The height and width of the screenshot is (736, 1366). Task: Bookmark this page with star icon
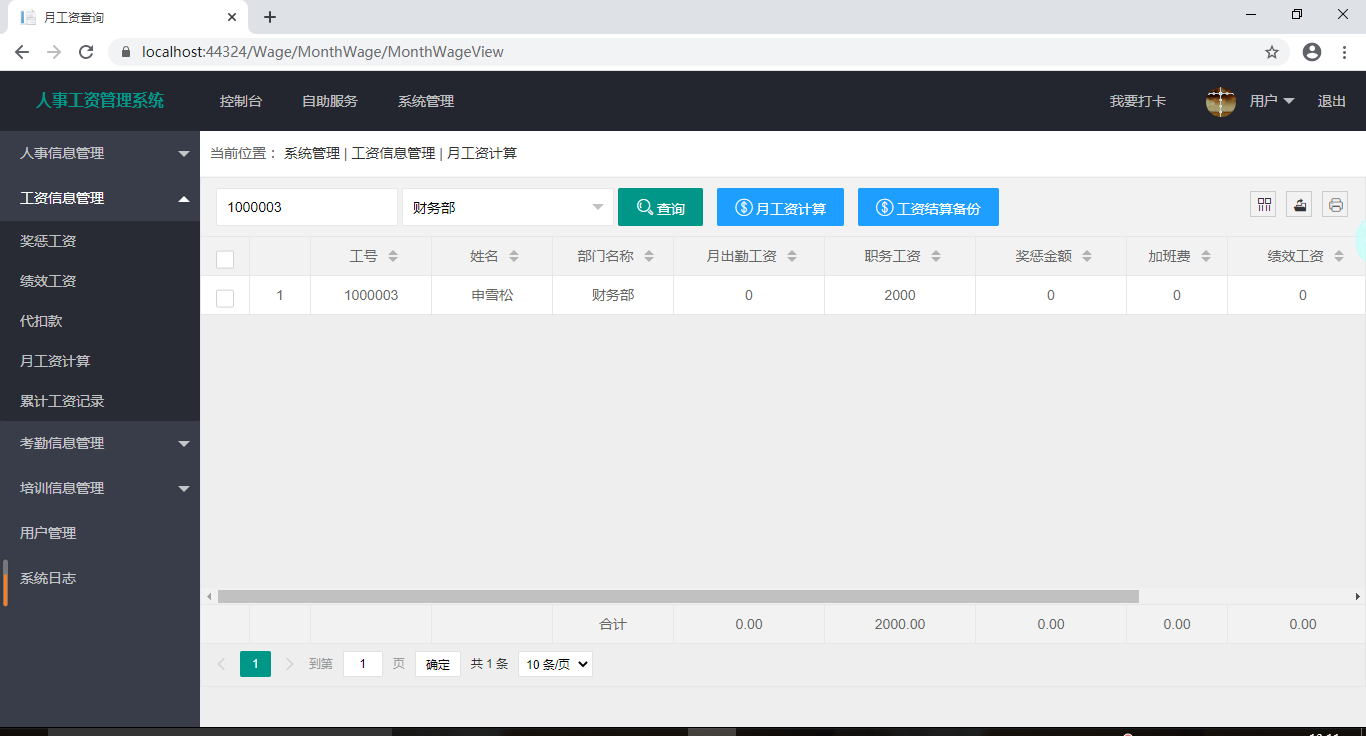click(x=1272, y=52)
